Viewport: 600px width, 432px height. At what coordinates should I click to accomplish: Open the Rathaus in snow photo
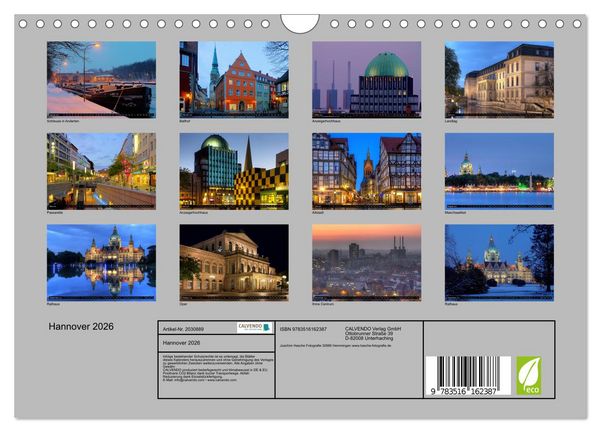point(499,262)
